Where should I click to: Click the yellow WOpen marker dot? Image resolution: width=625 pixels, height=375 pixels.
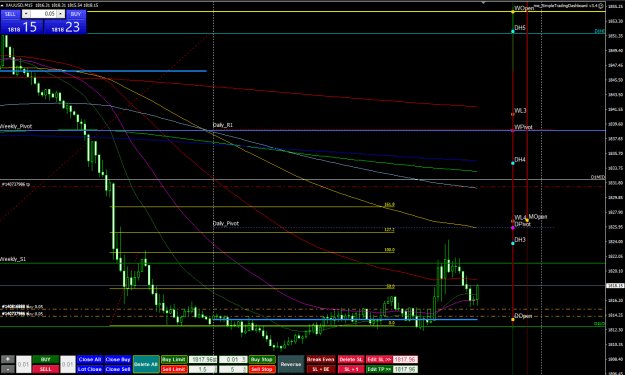point(513,12)
